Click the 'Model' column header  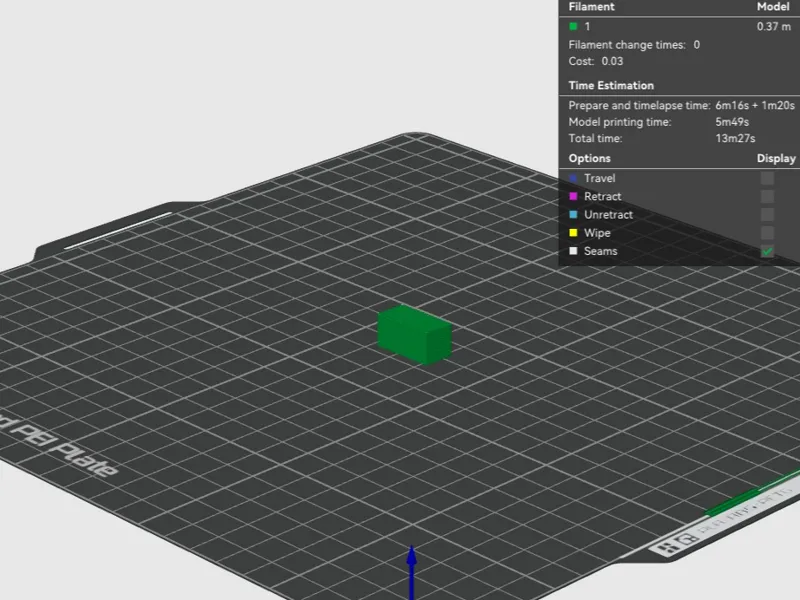(773, 7)
